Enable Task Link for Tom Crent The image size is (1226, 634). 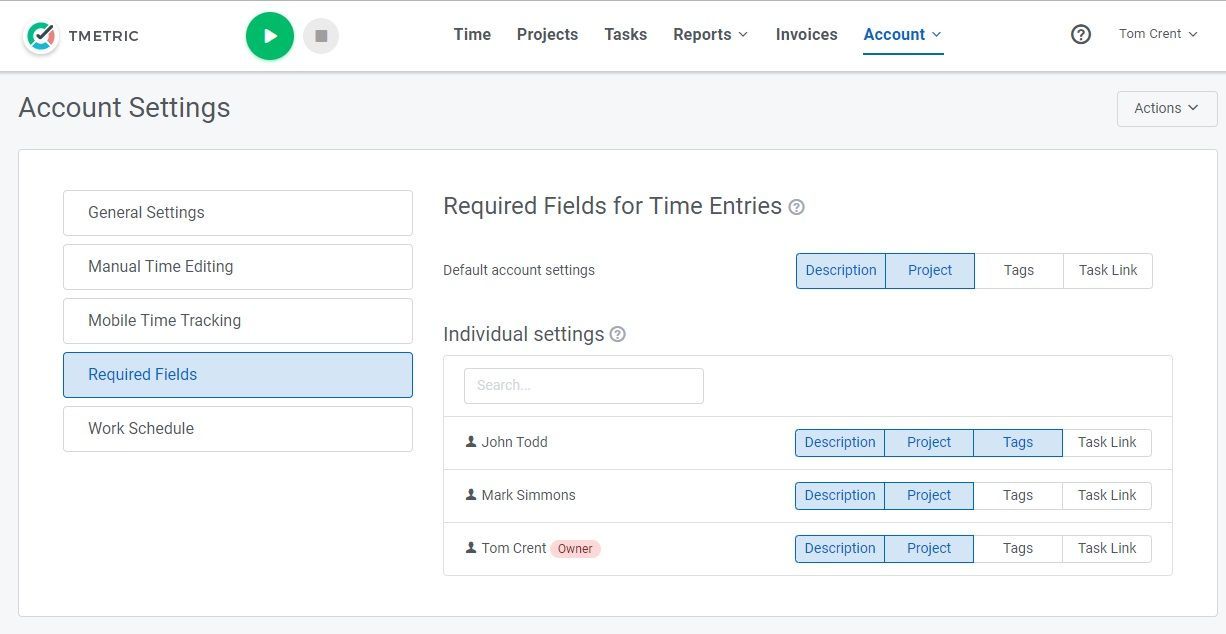[x=1107, y=549]
